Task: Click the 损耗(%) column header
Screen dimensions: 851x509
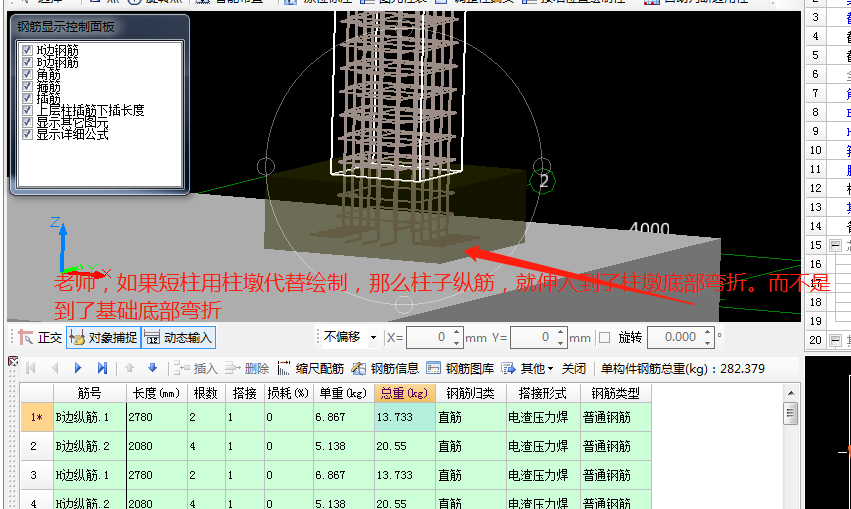Action: click(288, 393)
